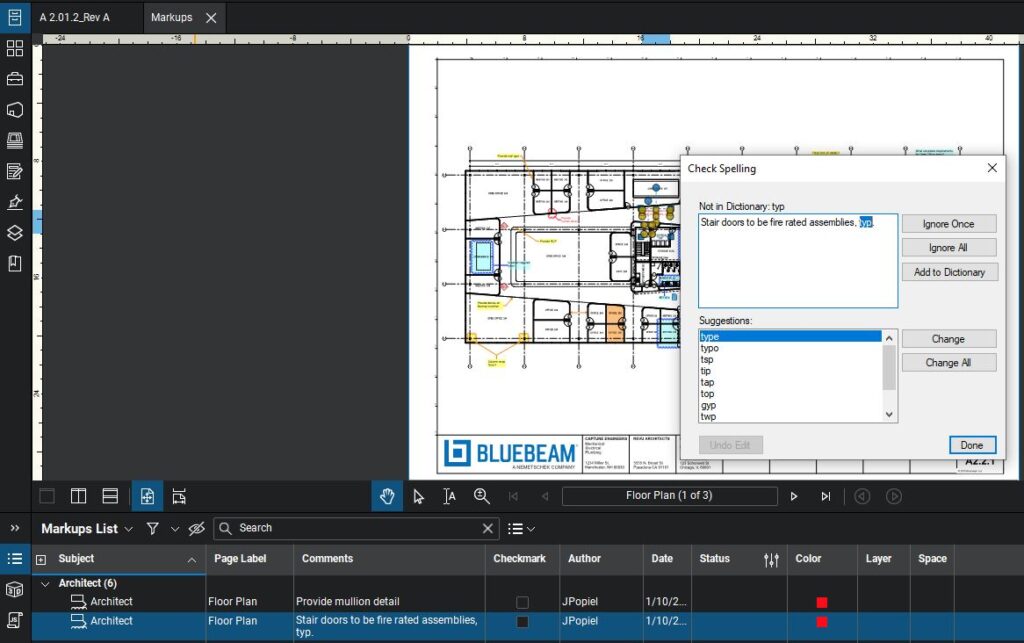Toggle hide markups eye icon

tap(196, 529)
